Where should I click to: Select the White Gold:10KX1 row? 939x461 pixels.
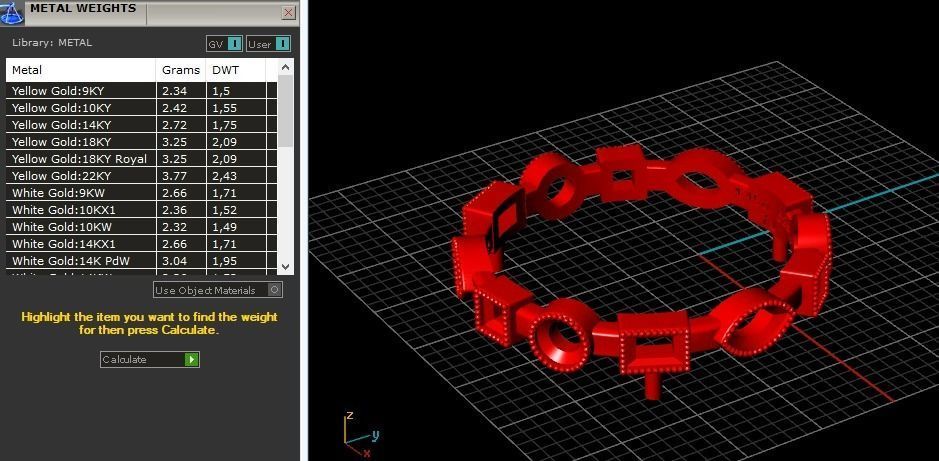tap(142, 210)
